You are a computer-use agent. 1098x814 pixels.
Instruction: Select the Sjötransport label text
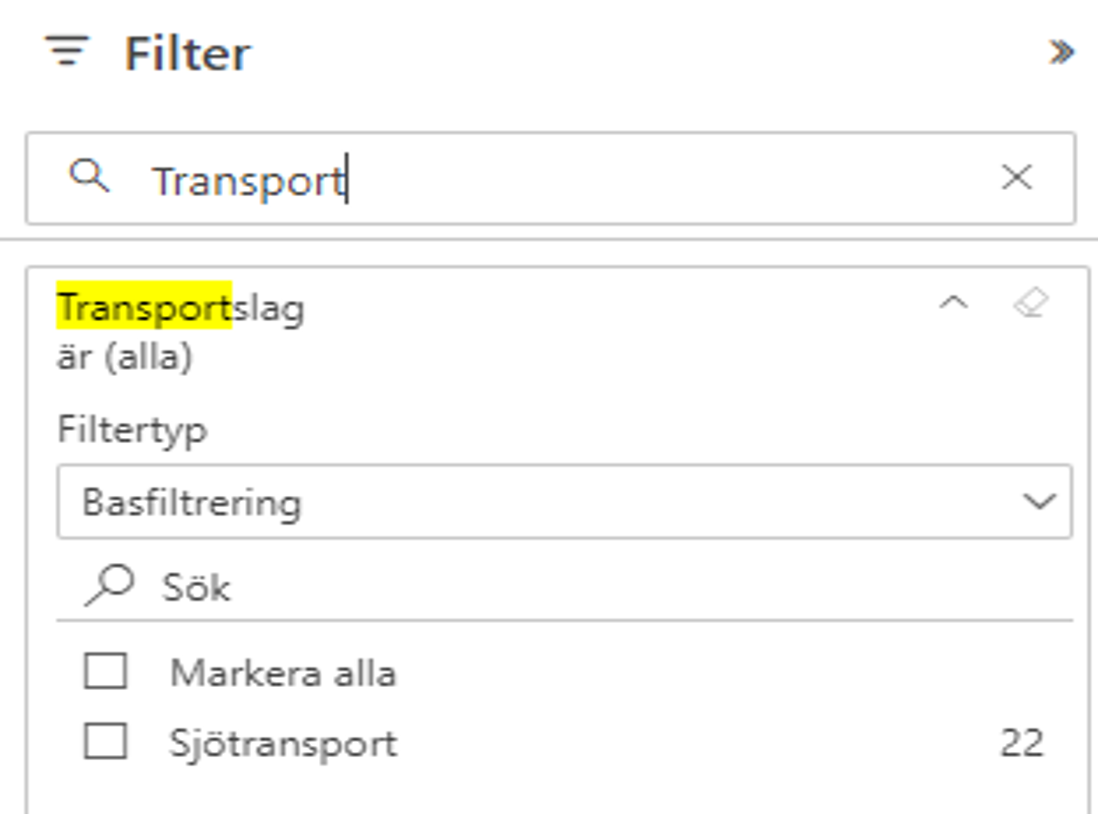(x=283, y=744)
